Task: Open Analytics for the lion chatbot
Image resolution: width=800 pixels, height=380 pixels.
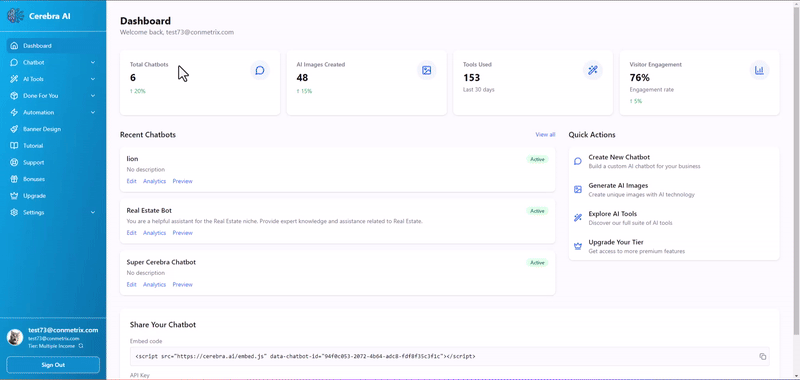Action: pos(154,181)
